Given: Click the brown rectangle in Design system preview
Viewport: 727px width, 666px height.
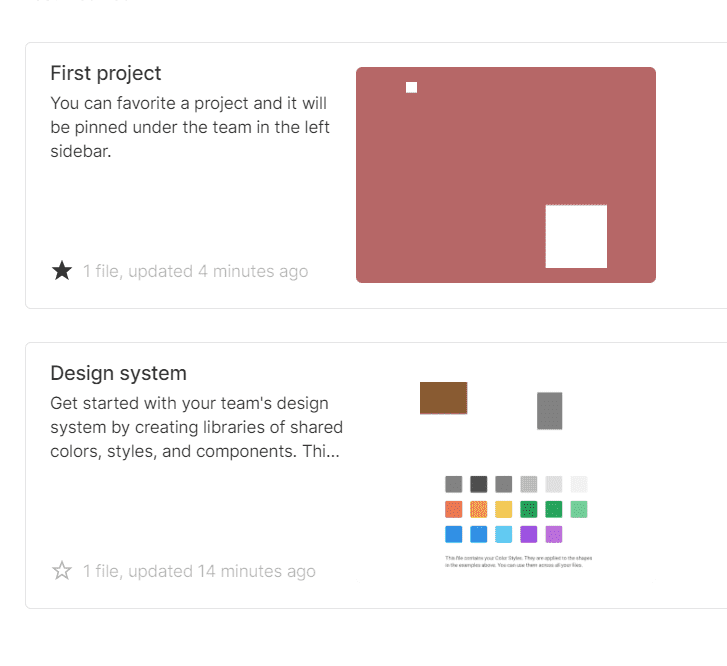Looking at the screenshot, I should 443,397.
